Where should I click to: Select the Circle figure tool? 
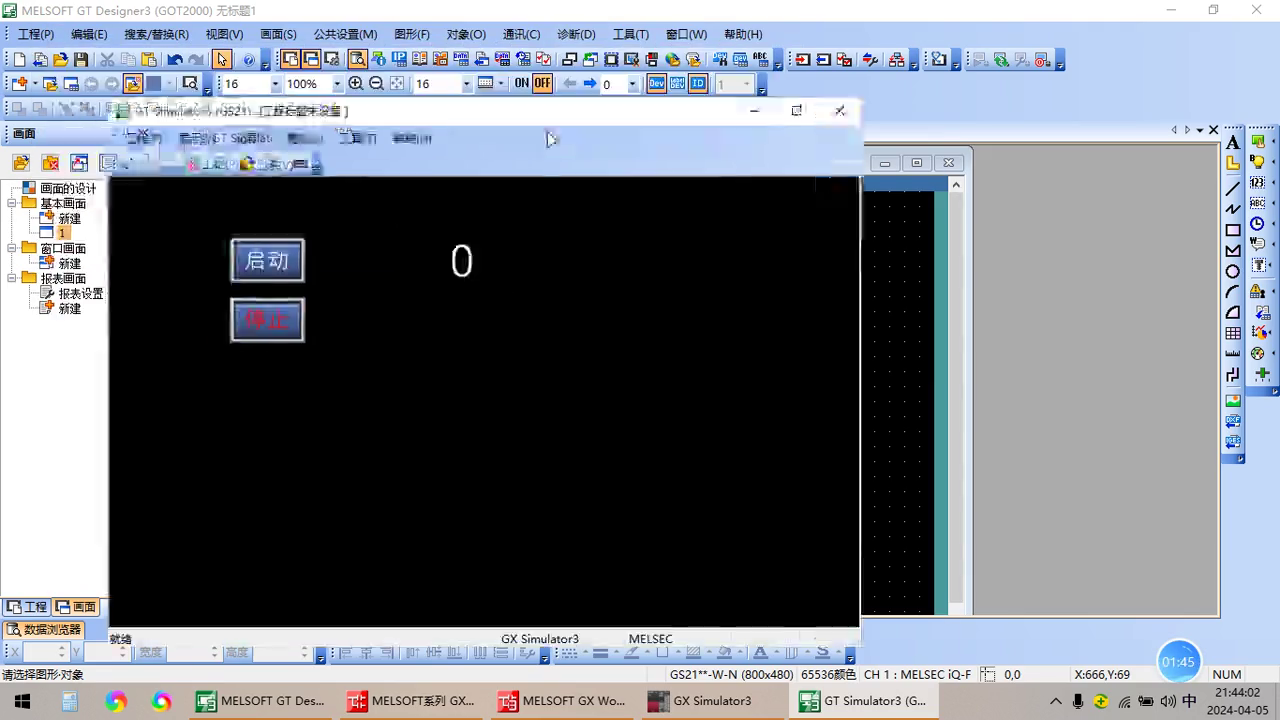(x=1233, y=271)
